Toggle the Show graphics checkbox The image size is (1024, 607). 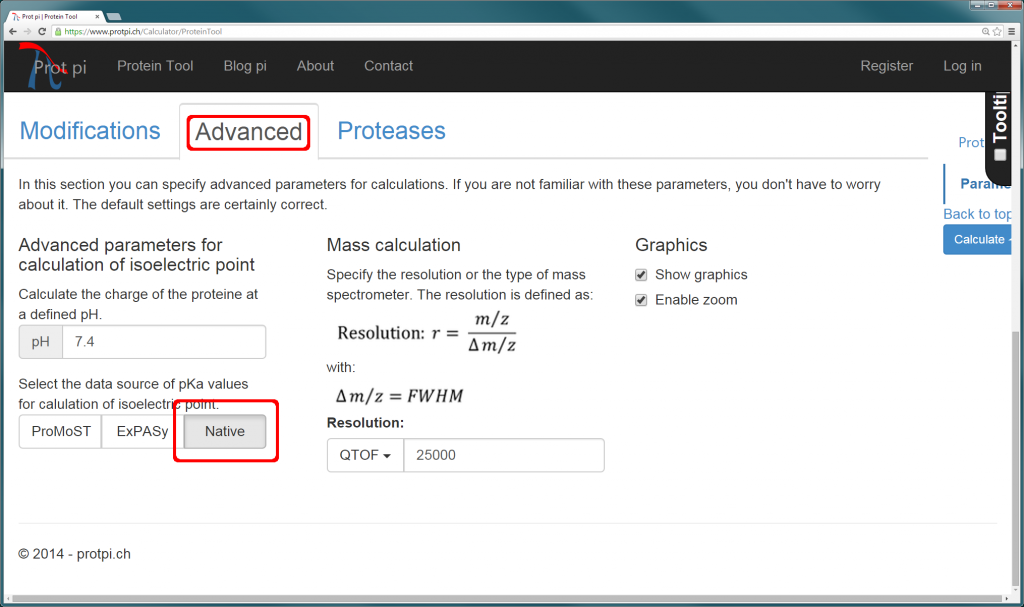(640, 274)
